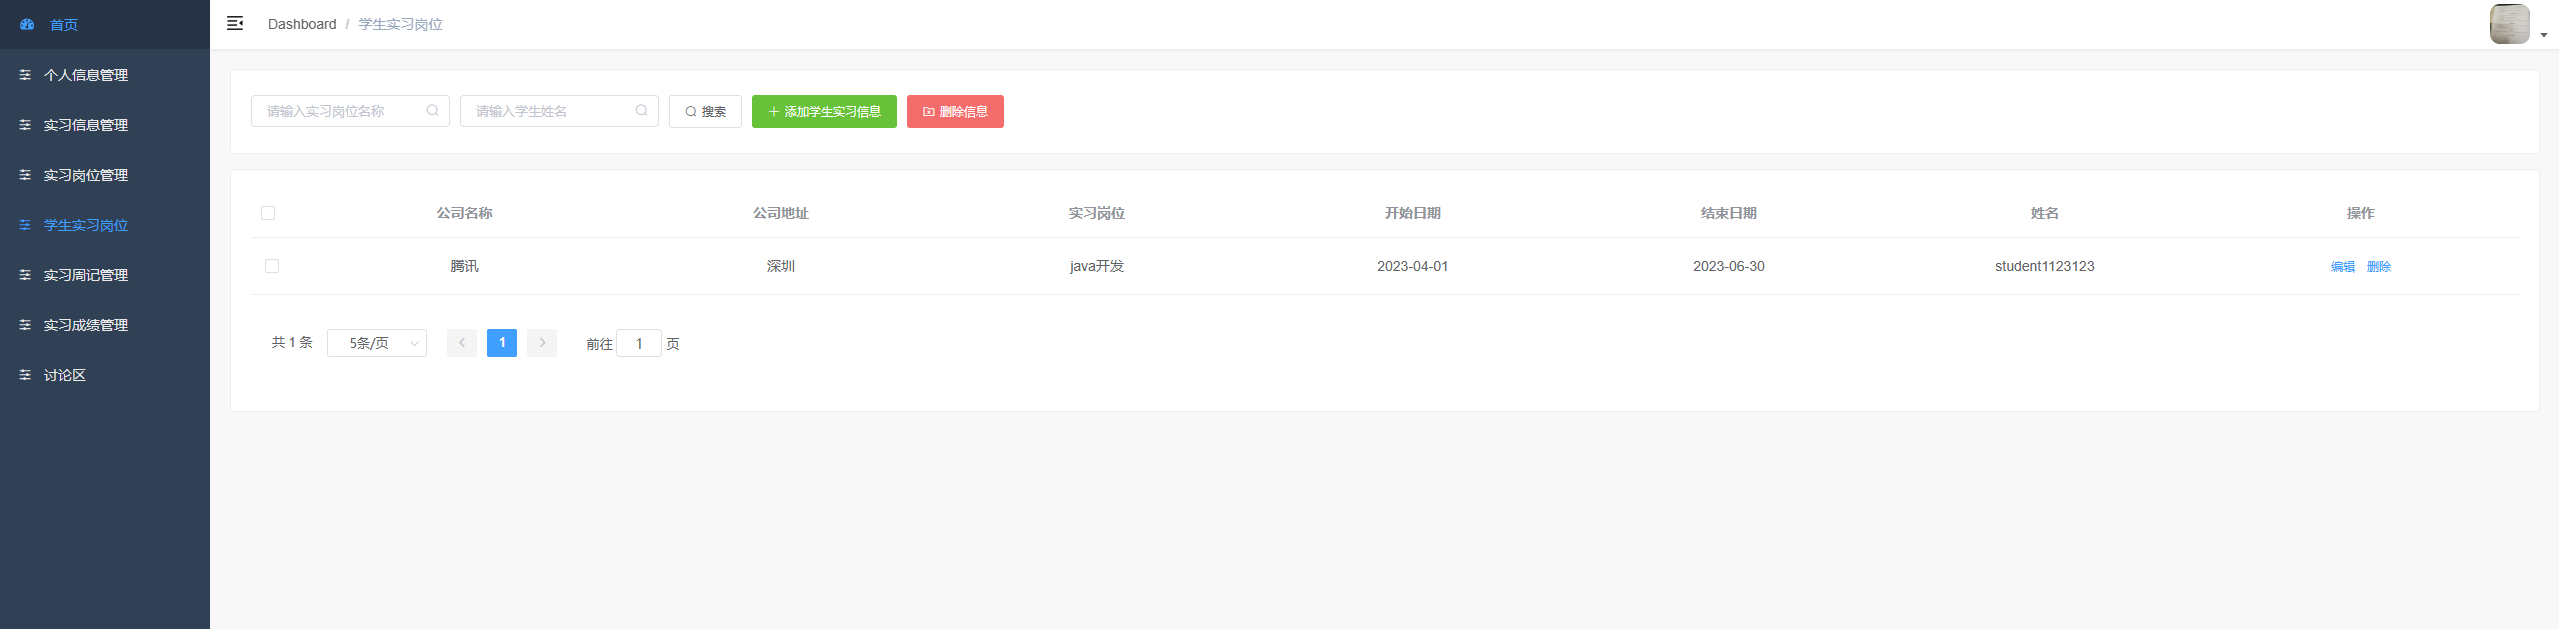Click the icon beside 讨论区 in sidebar

click(x=25, y=375)
